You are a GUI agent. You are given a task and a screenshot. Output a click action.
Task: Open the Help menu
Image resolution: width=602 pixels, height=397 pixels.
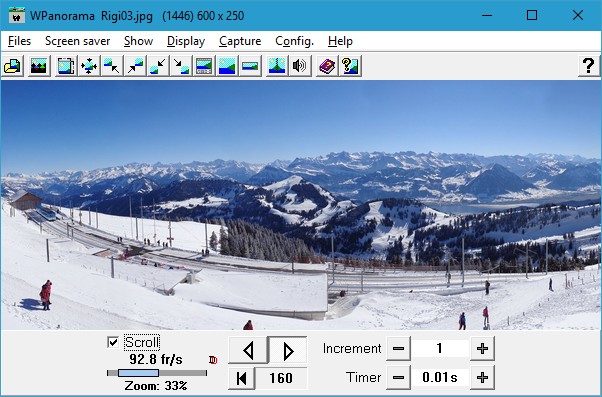click(340, 41)
